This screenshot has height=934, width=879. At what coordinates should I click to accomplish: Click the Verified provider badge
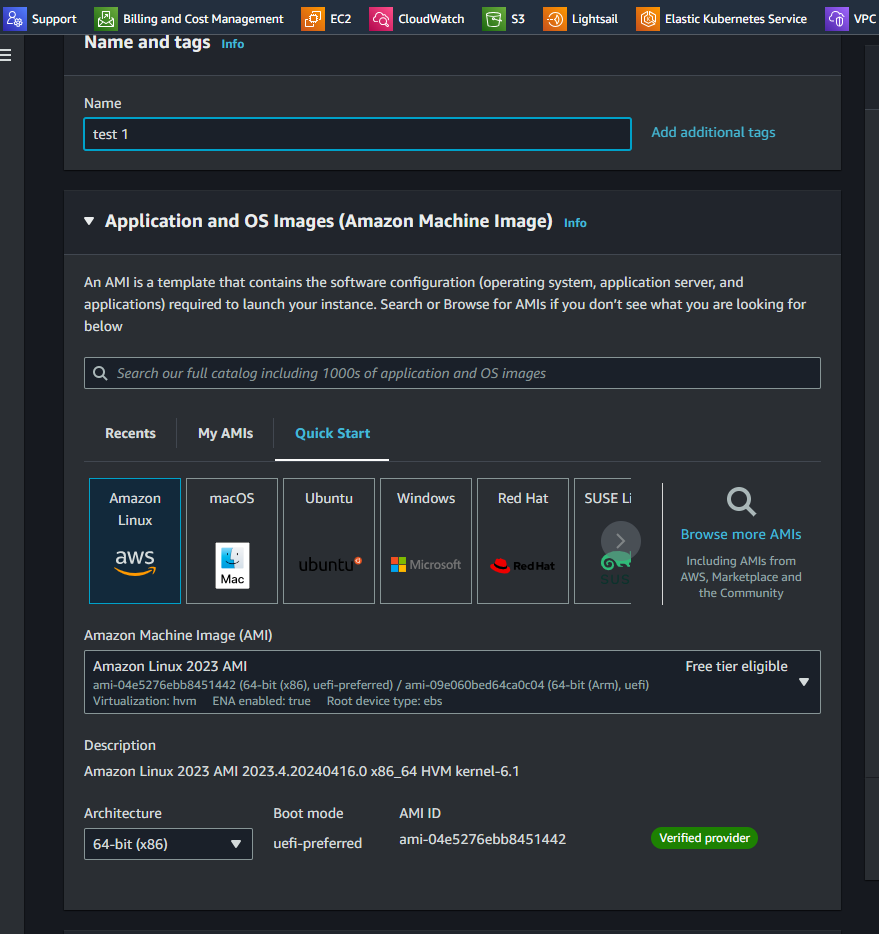[x=704, y=838]
